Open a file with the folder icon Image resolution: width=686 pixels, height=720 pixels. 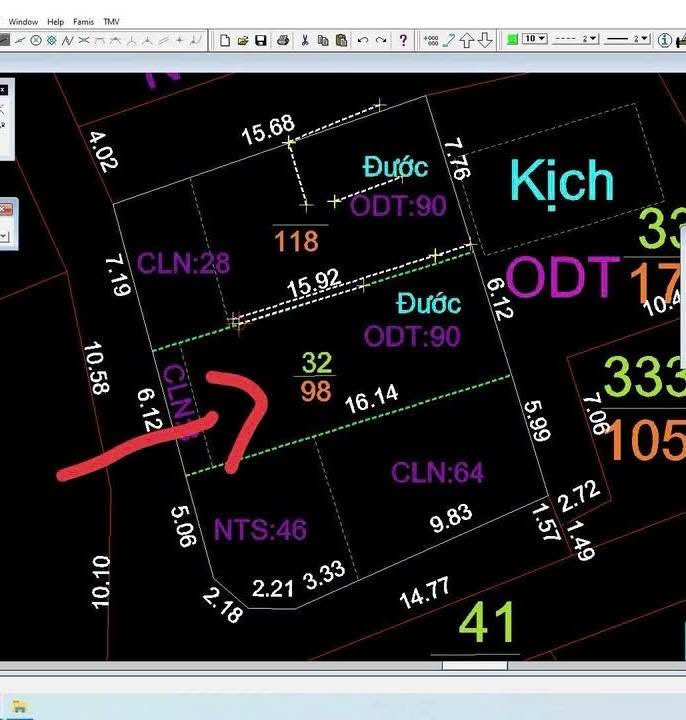[x=243, y=40]
